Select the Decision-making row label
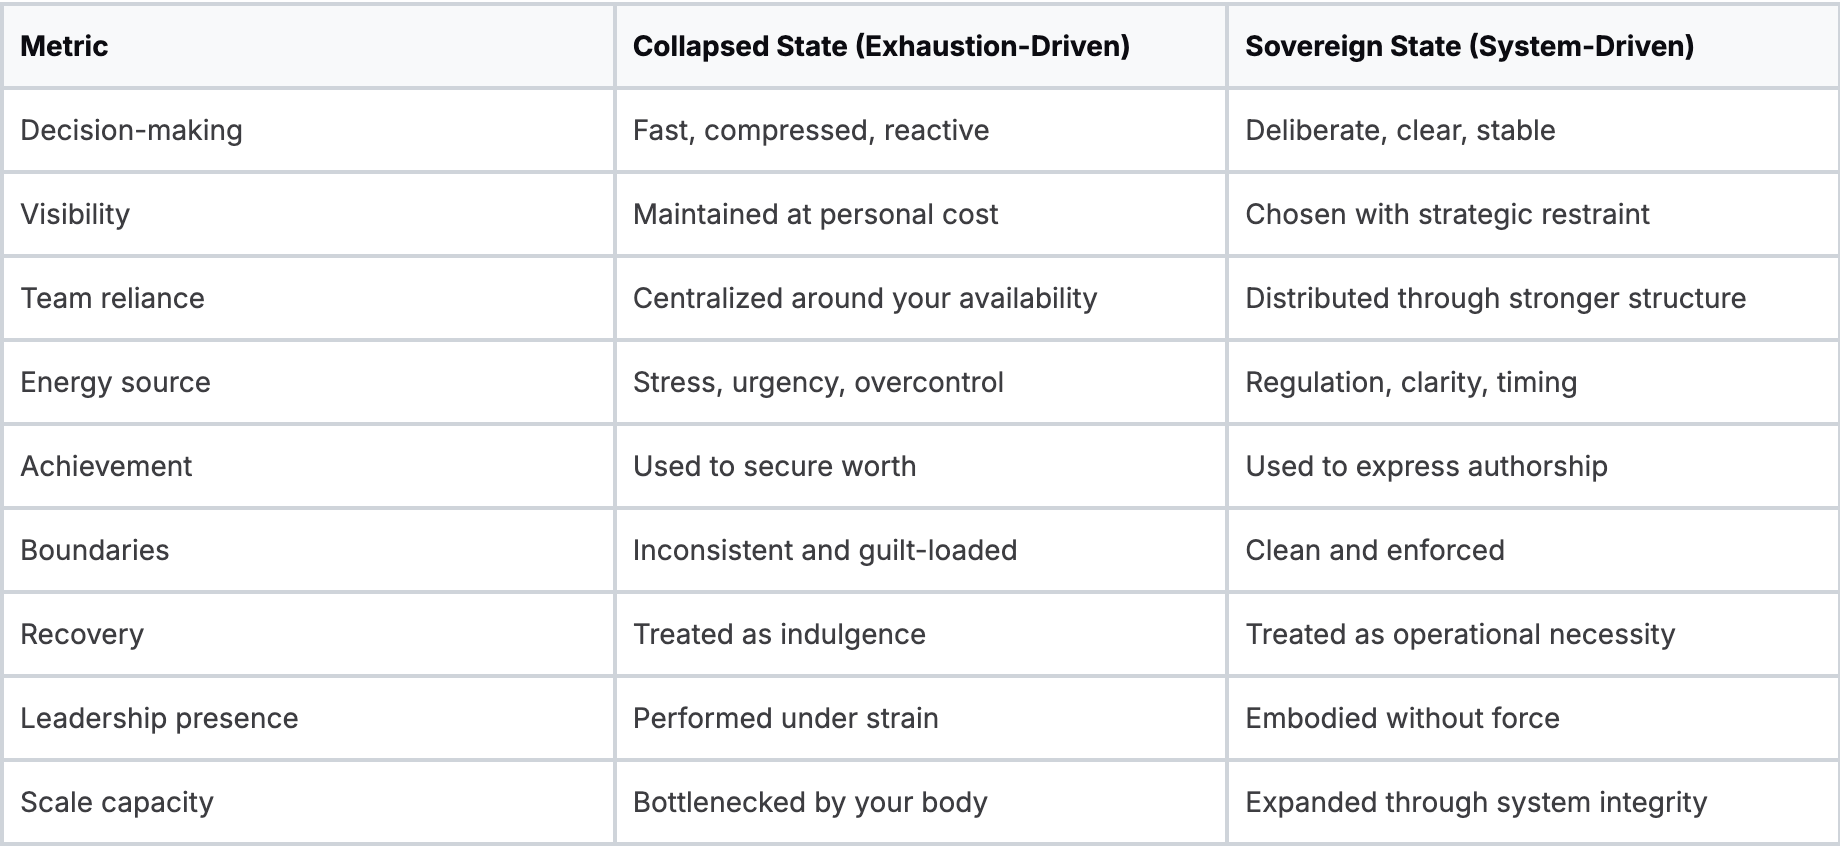 [x=131, y=130]
